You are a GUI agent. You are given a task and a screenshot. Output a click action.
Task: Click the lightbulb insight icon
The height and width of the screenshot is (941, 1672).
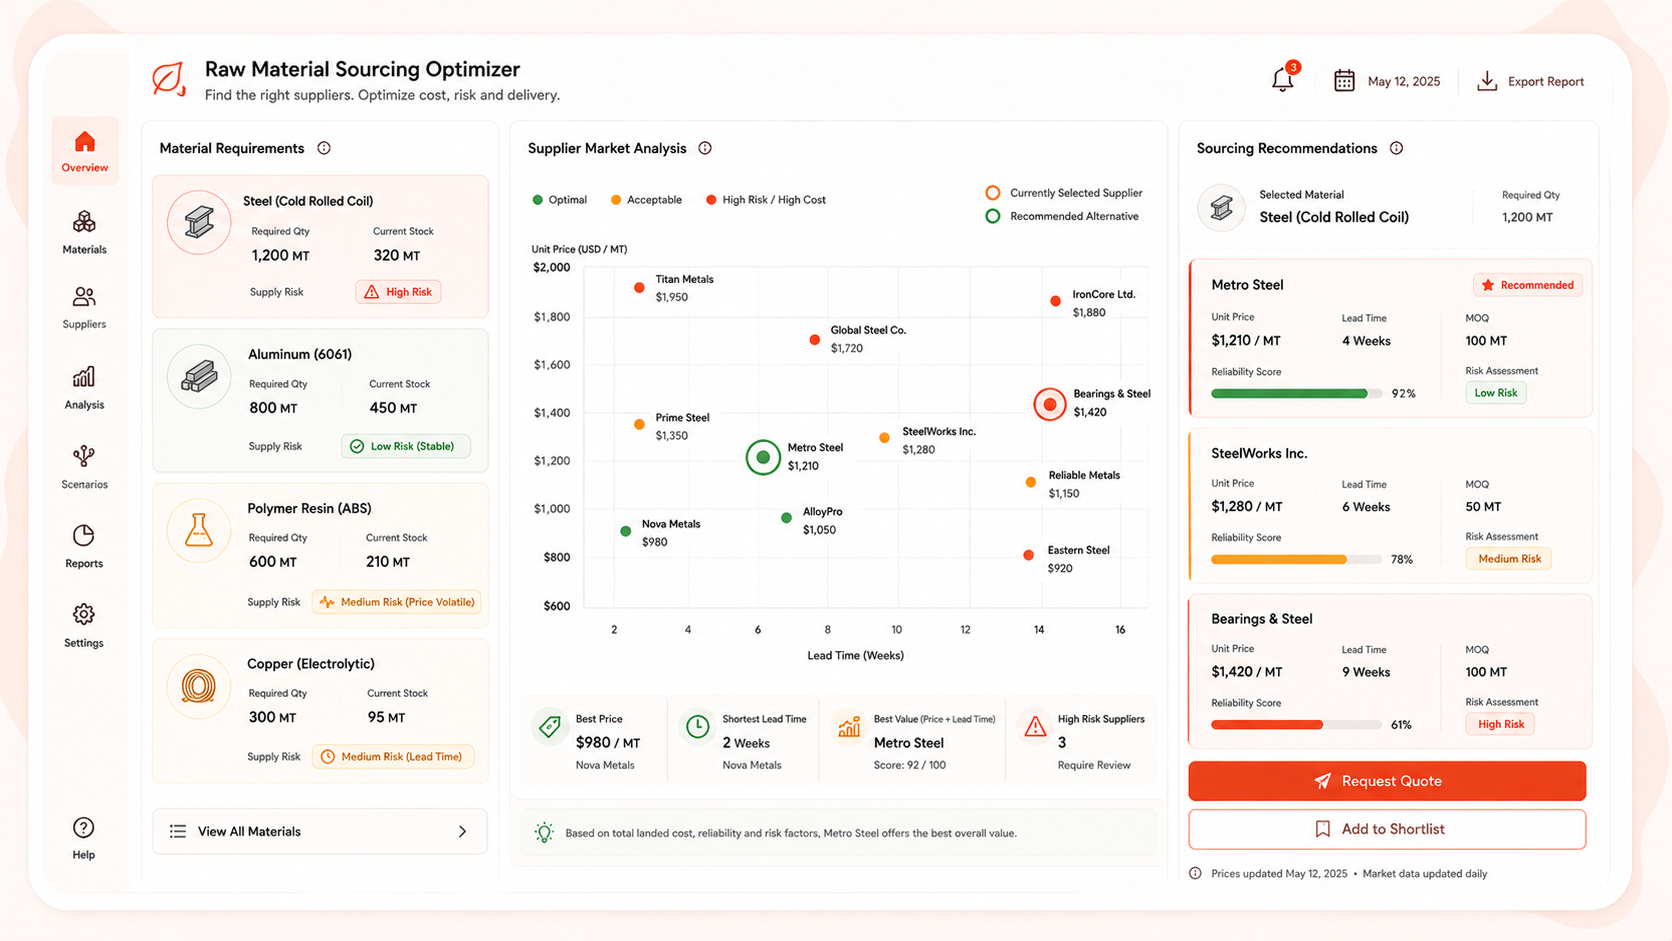tap(544, 832)
